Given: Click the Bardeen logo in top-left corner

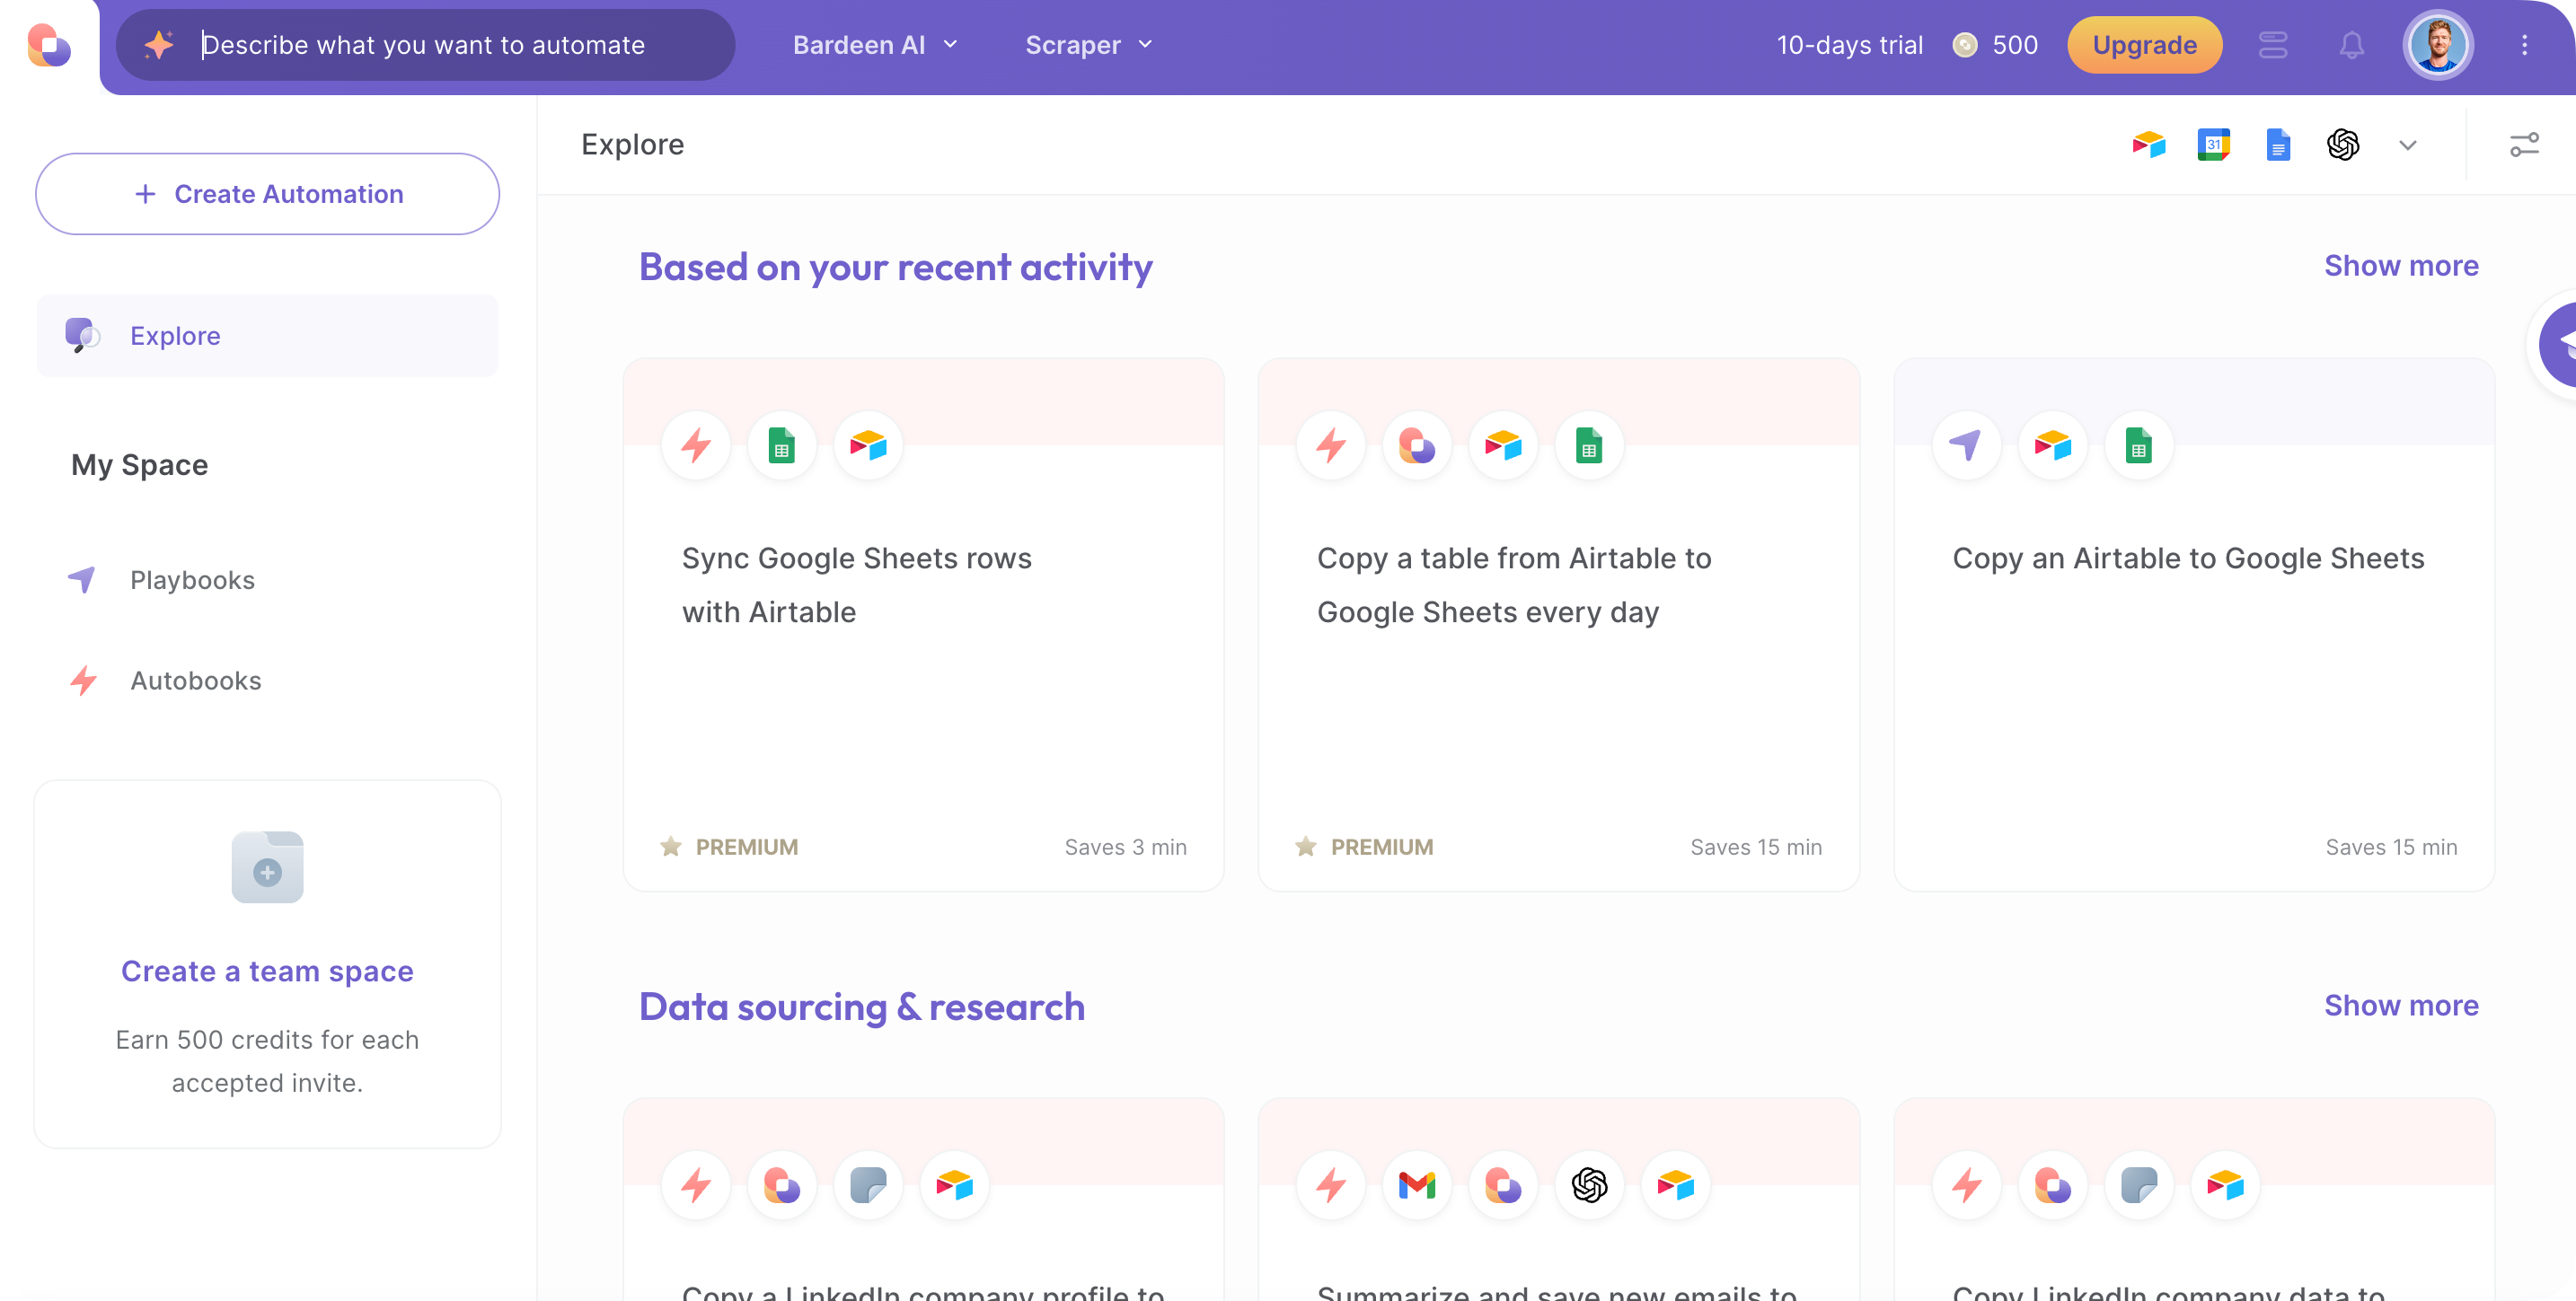Looking at the screenshot, I should (49, 45).
